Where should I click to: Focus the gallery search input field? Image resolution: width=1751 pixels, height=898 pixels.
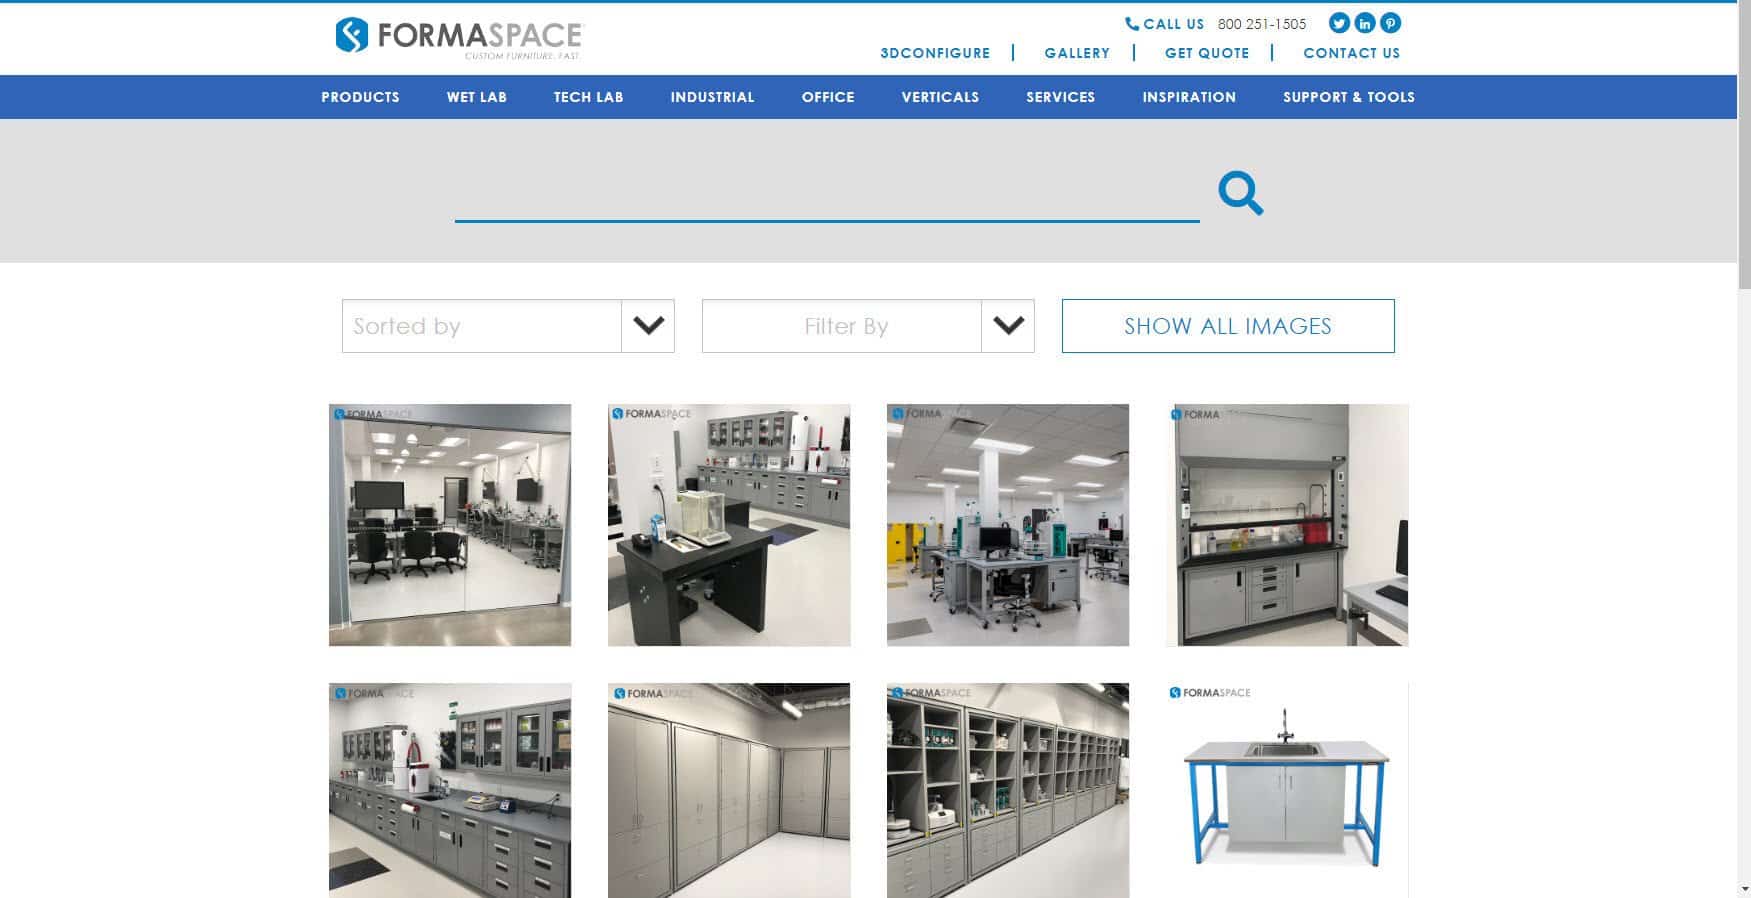(827, 195)
